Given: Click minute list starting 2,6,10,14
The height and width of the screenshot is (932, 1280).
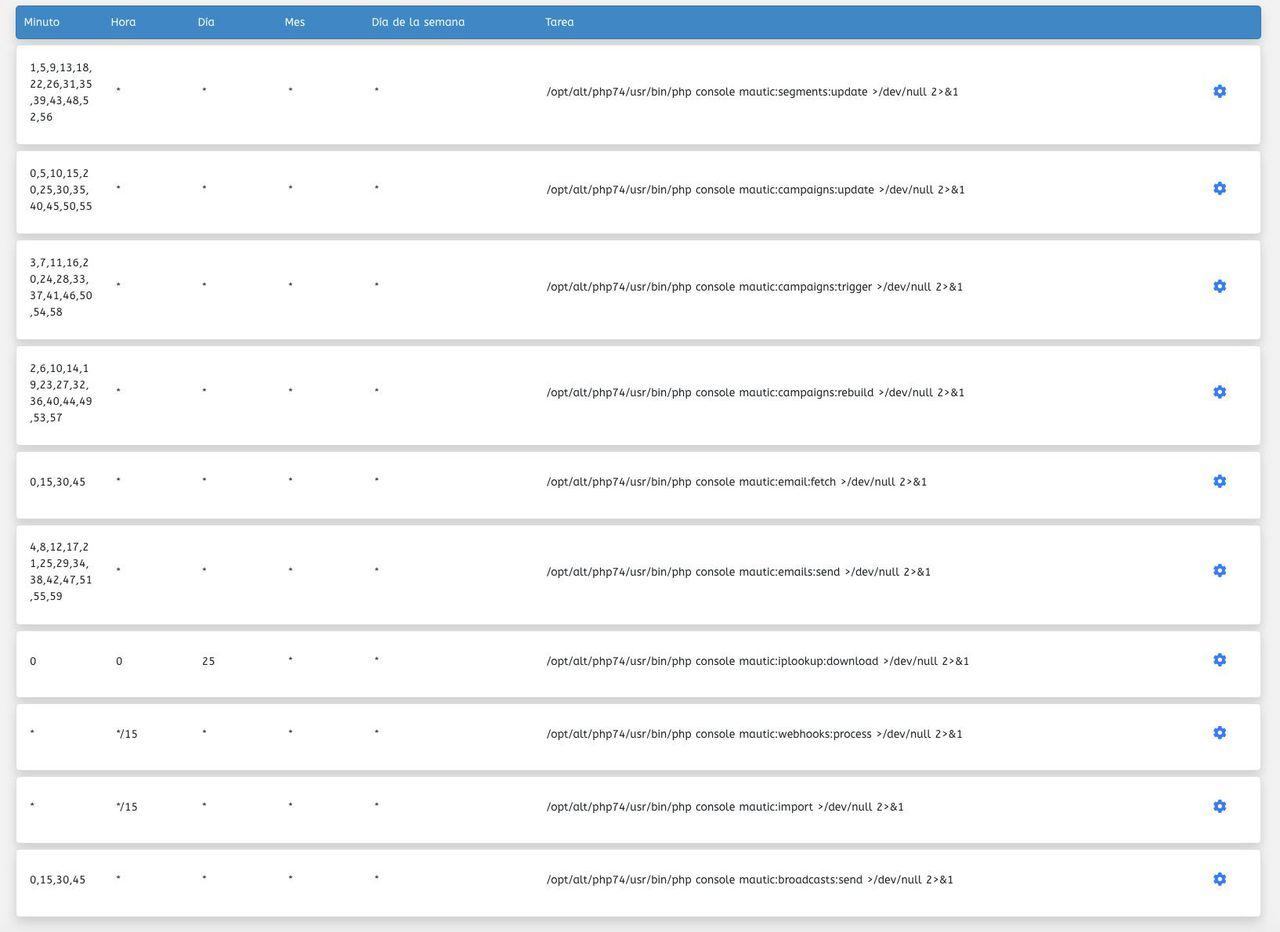Looking at the screenshot, I should coord(60,393).
